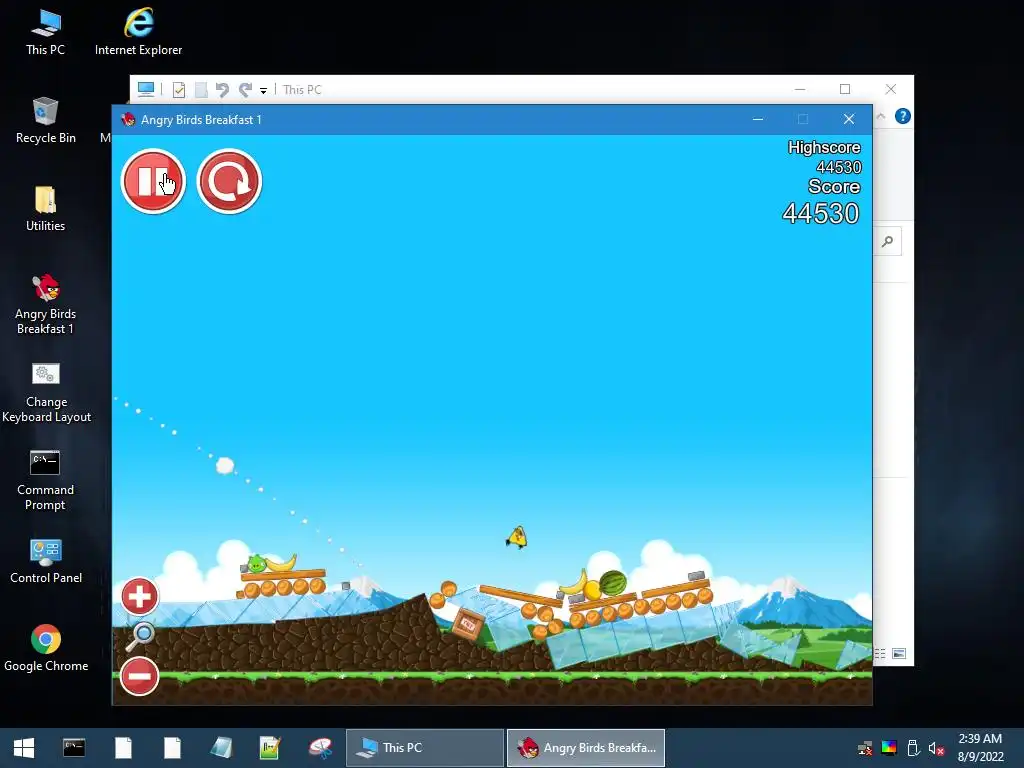This screenshot has width=1024, height=768.
Task: Open the Windows Start menu
Action: tap(24, 748)
